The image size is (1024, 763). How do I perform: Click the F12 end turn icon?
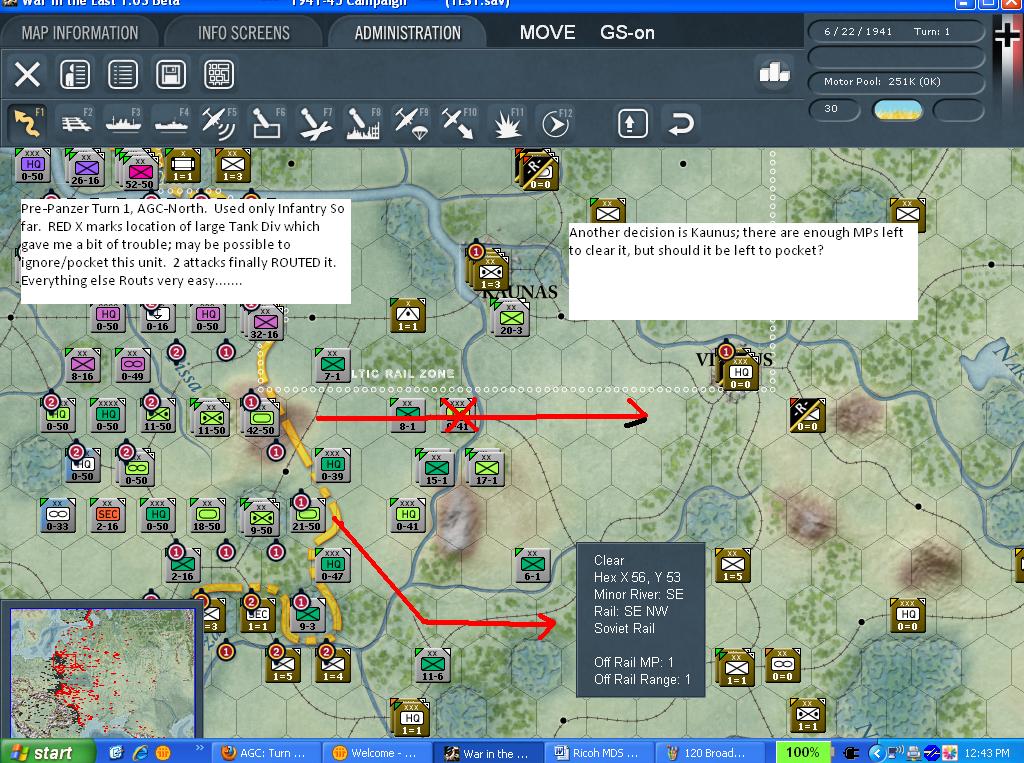556,122
